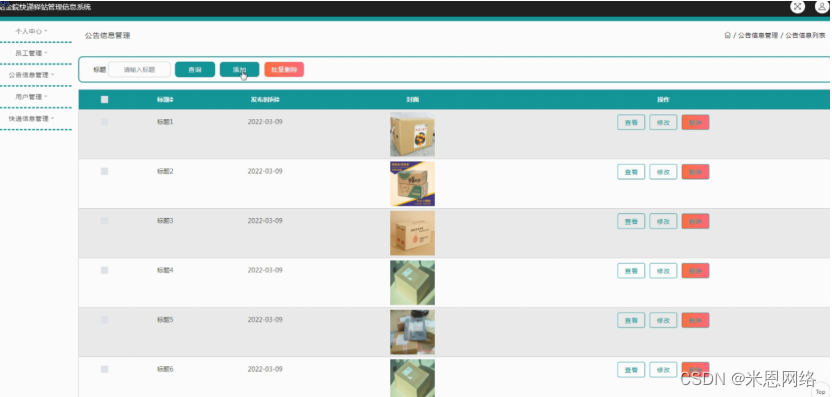
Task: Tick the checkbox for 标题2 row
Action: point(105,171)
